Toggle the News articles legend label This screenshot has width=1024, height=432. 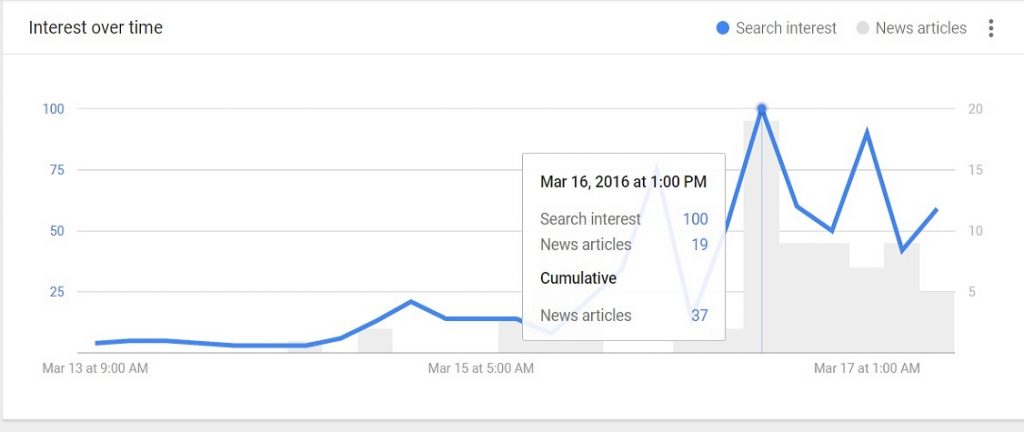coord(920,28)
